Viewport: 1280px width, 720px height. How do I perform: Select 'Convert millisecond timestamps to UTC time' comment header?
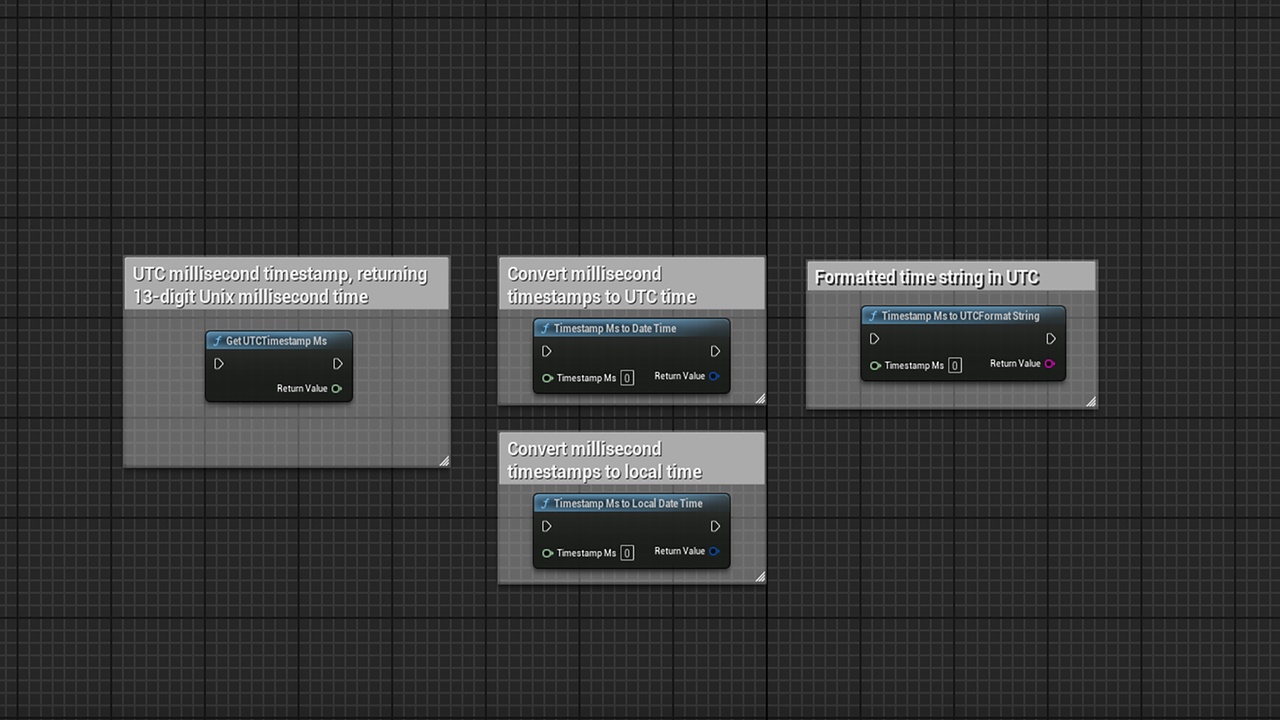631,284
